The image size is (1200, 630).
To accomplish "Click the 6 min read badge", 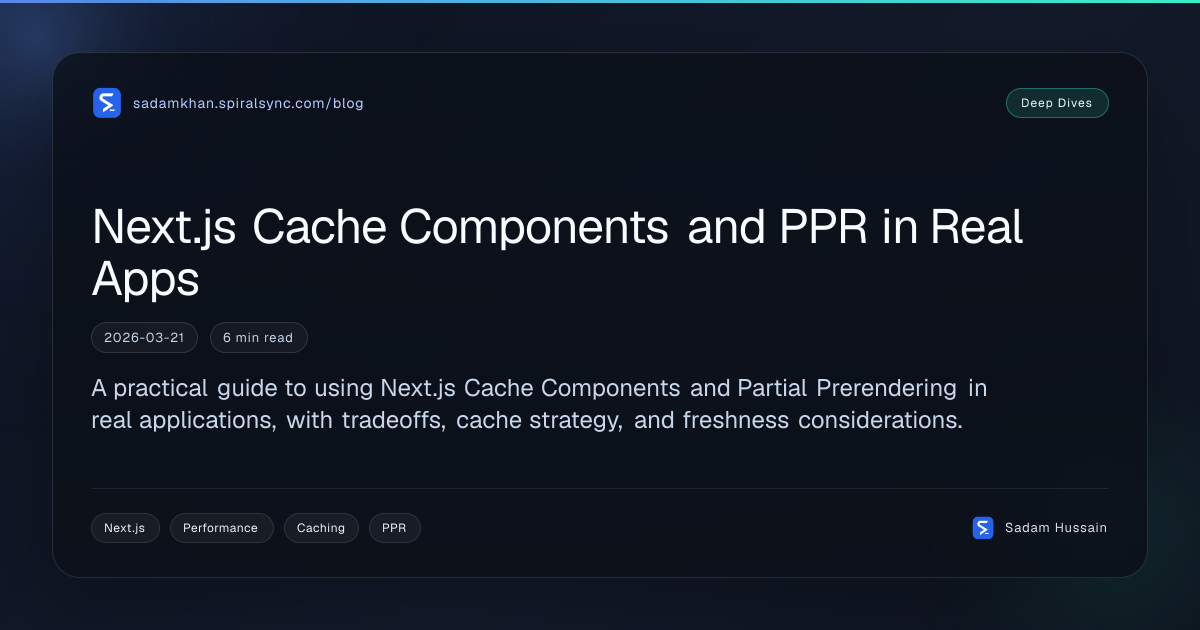I will 258,338.
